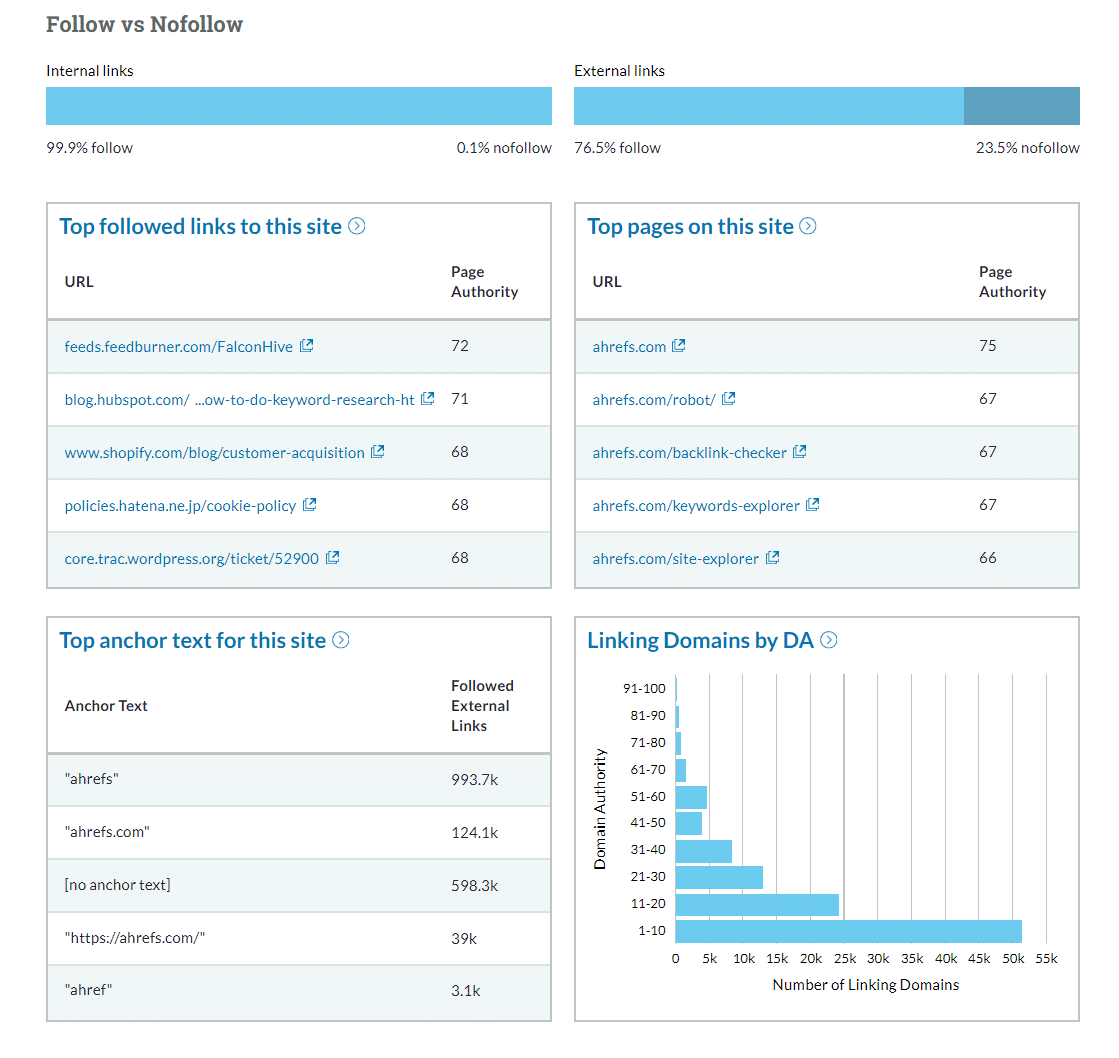
Task: Click arrow icon next to Linking Domains by DA
Action: pos(829,640)
